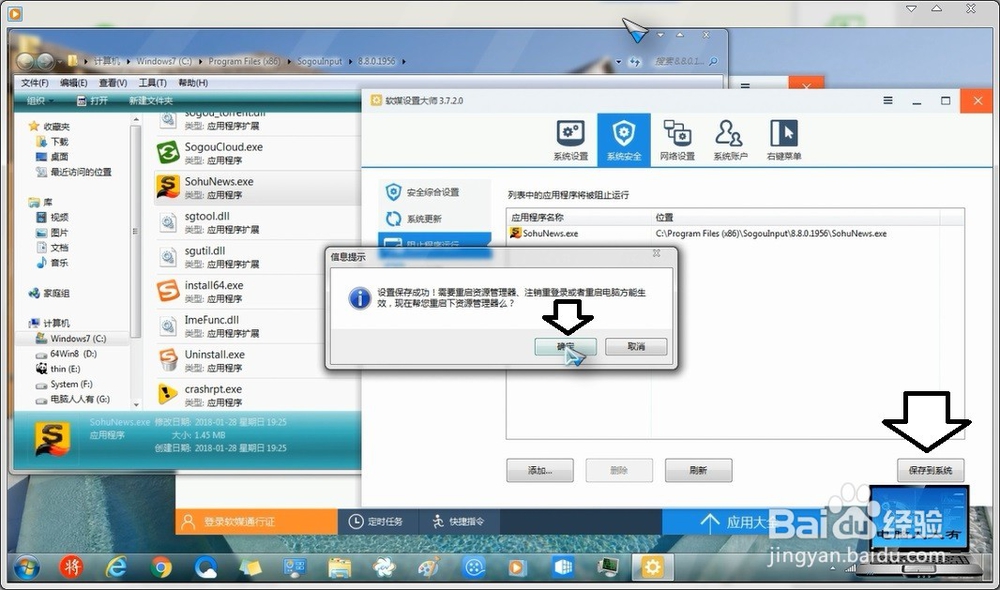Launch Google Chrome from the taskbar

[x=161, y=566]
